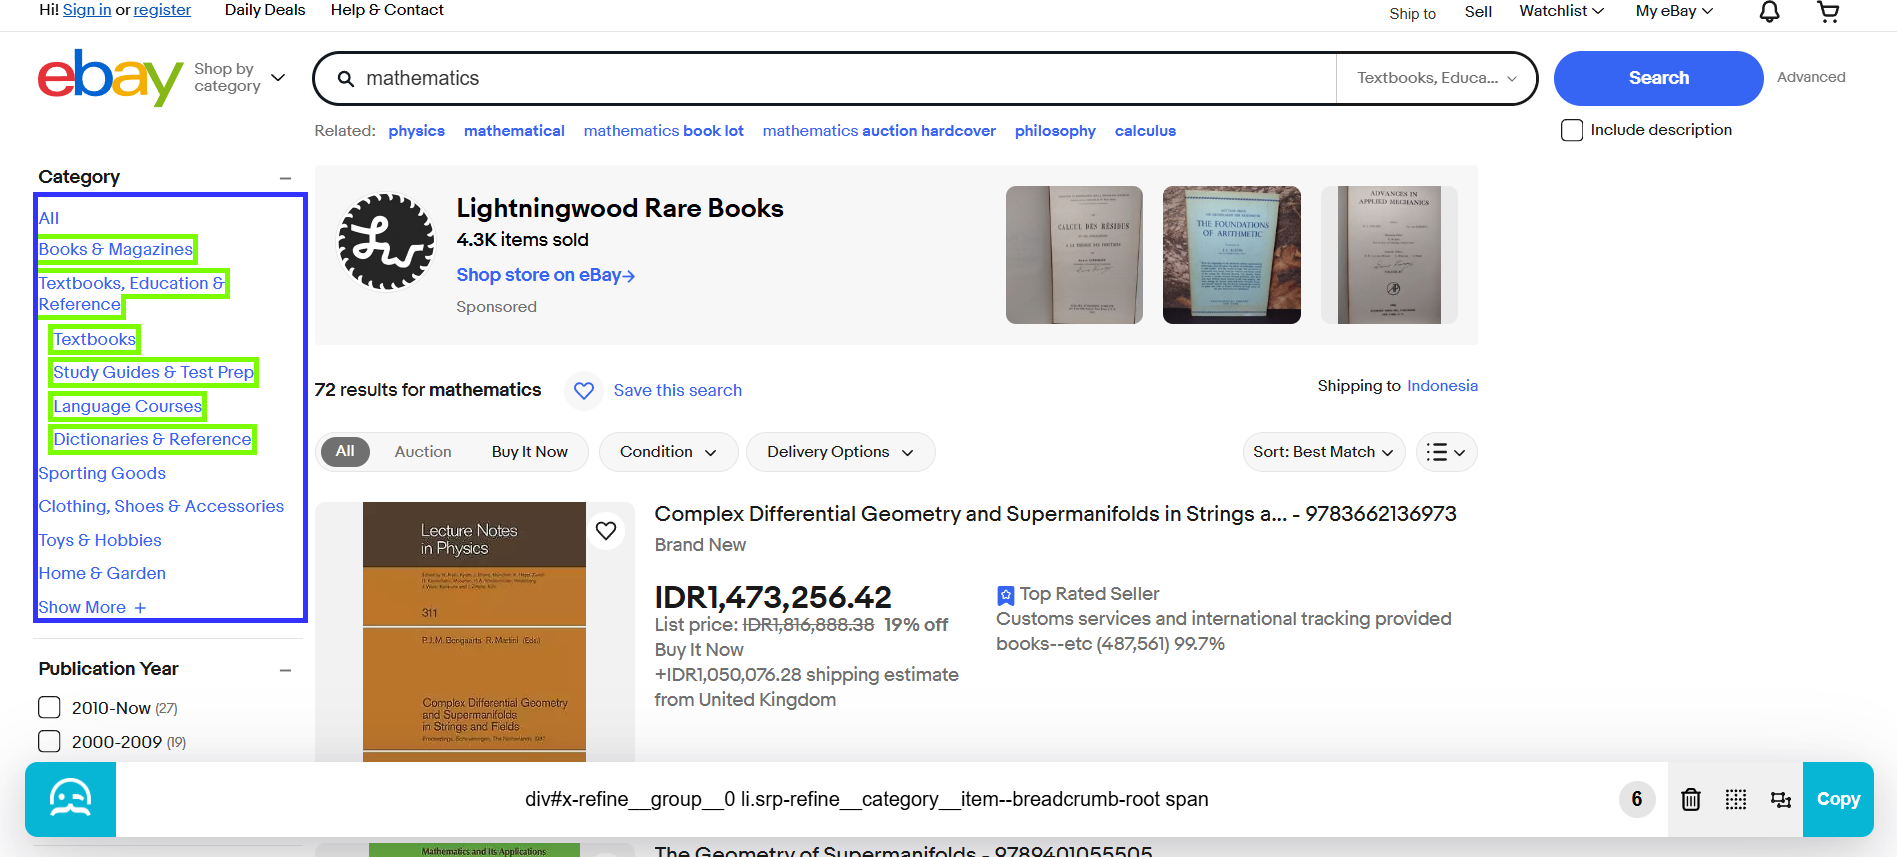Click Sell in the top bar
1897x857 pixels.
coord(1478,12)
